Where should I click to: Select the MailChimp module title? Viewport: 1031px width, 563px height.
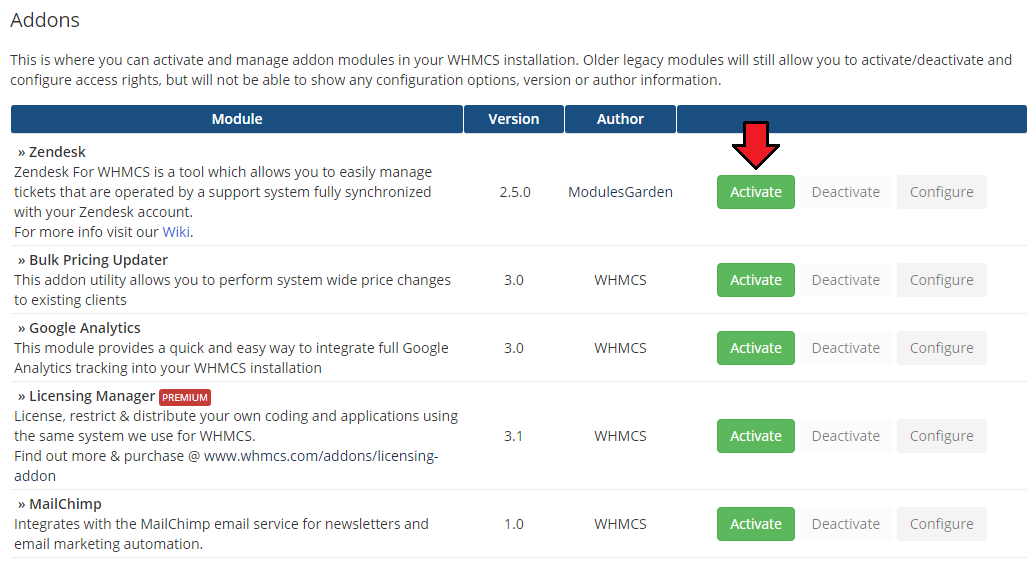(x=65, y=504)
